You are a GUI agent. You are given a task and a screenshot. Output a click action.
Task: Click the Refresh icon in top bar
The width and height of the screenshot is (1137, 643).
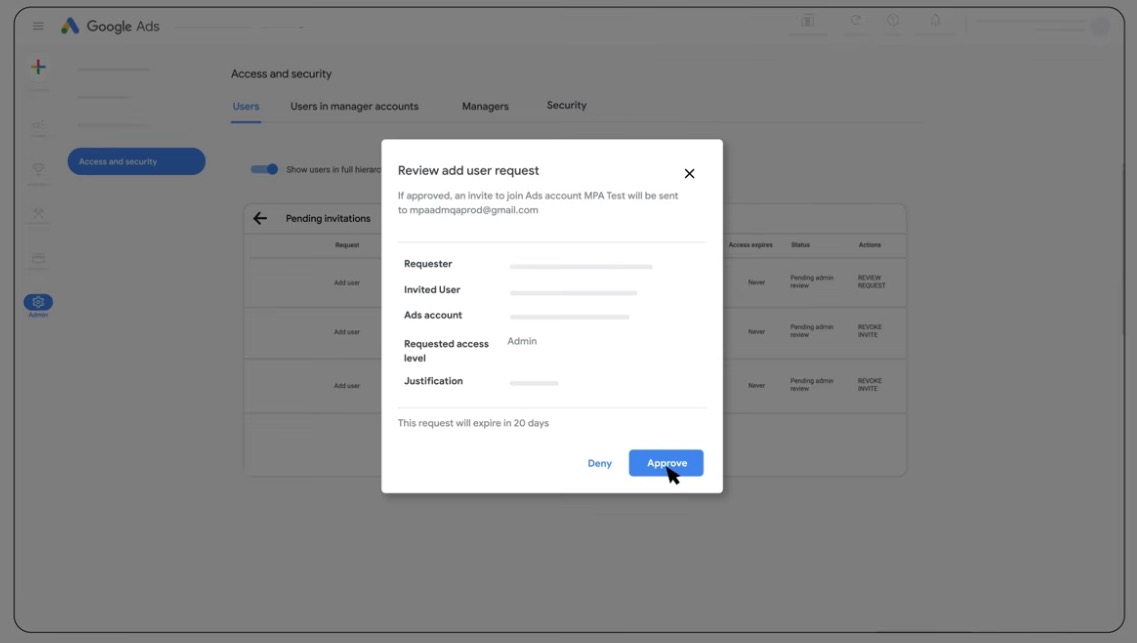[x=857, y=20]
